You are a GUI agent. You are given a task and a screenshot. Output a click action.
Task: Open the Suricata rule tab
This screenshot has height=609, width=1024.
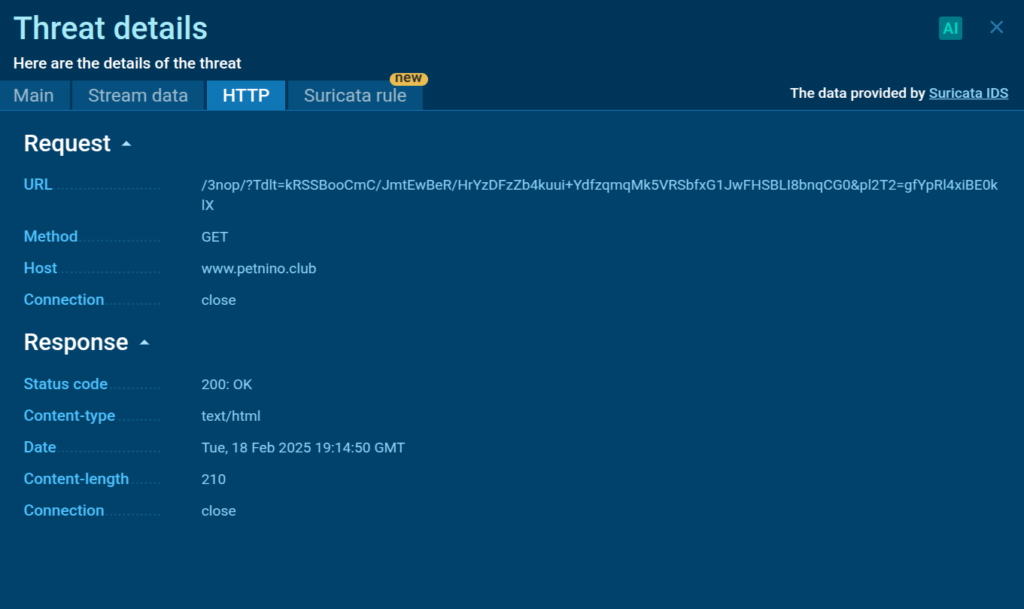355,96
